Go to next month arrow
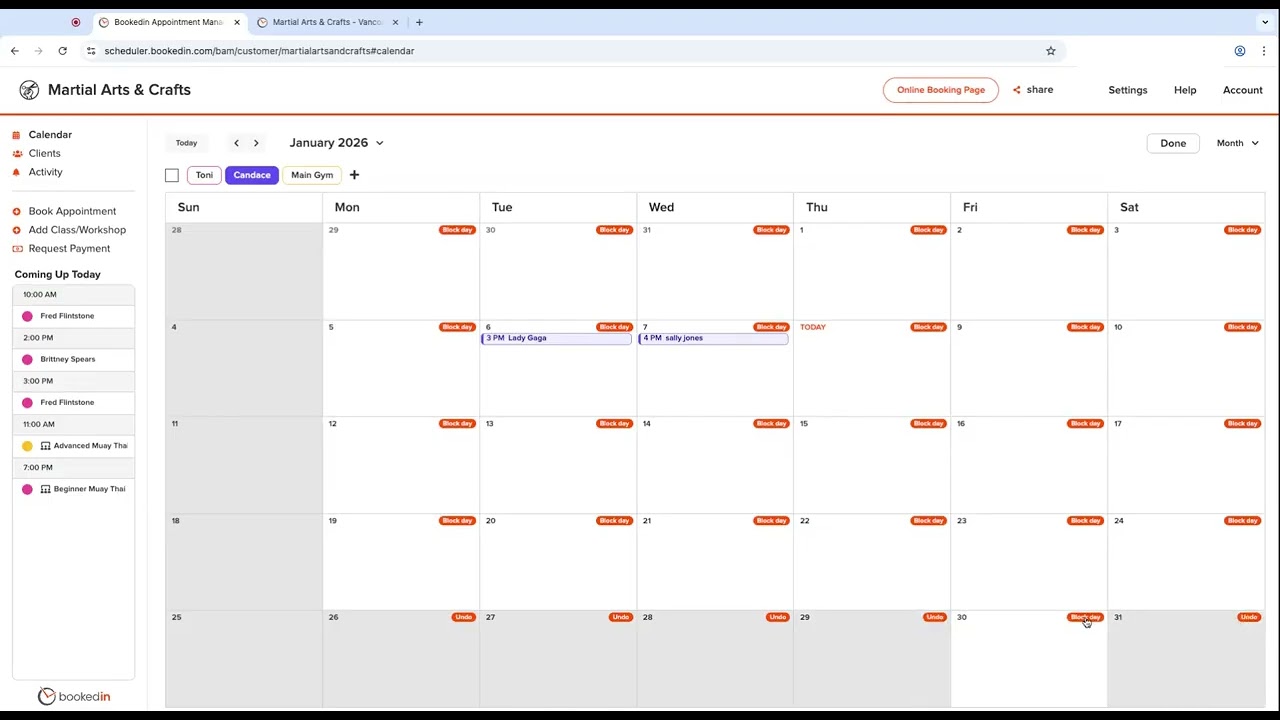 [256, 143]
